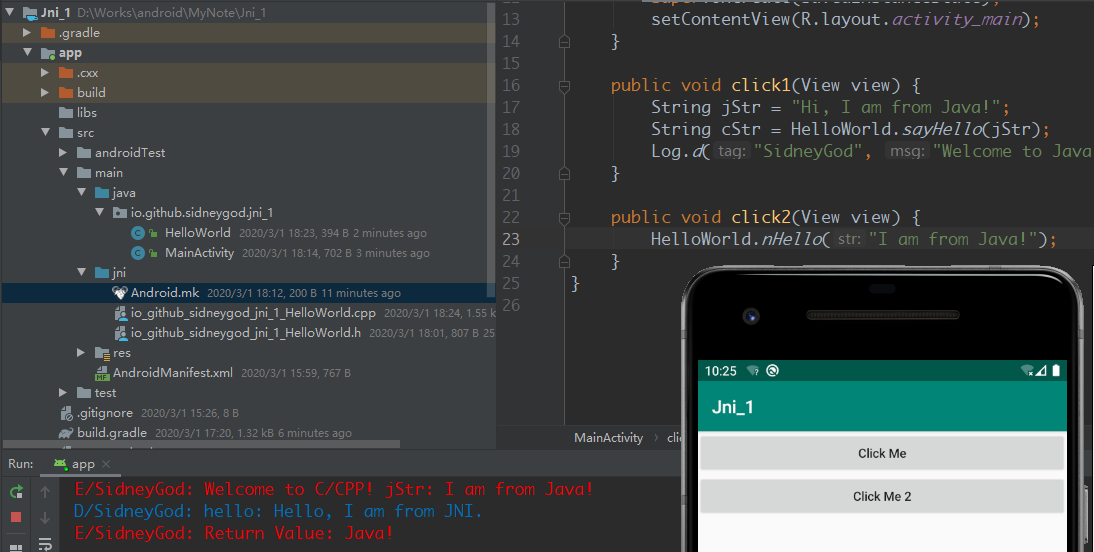This screenshot has width=1094, height=552.
Task: Click the up arrow in Run console
Action: (x=45, y=492)
